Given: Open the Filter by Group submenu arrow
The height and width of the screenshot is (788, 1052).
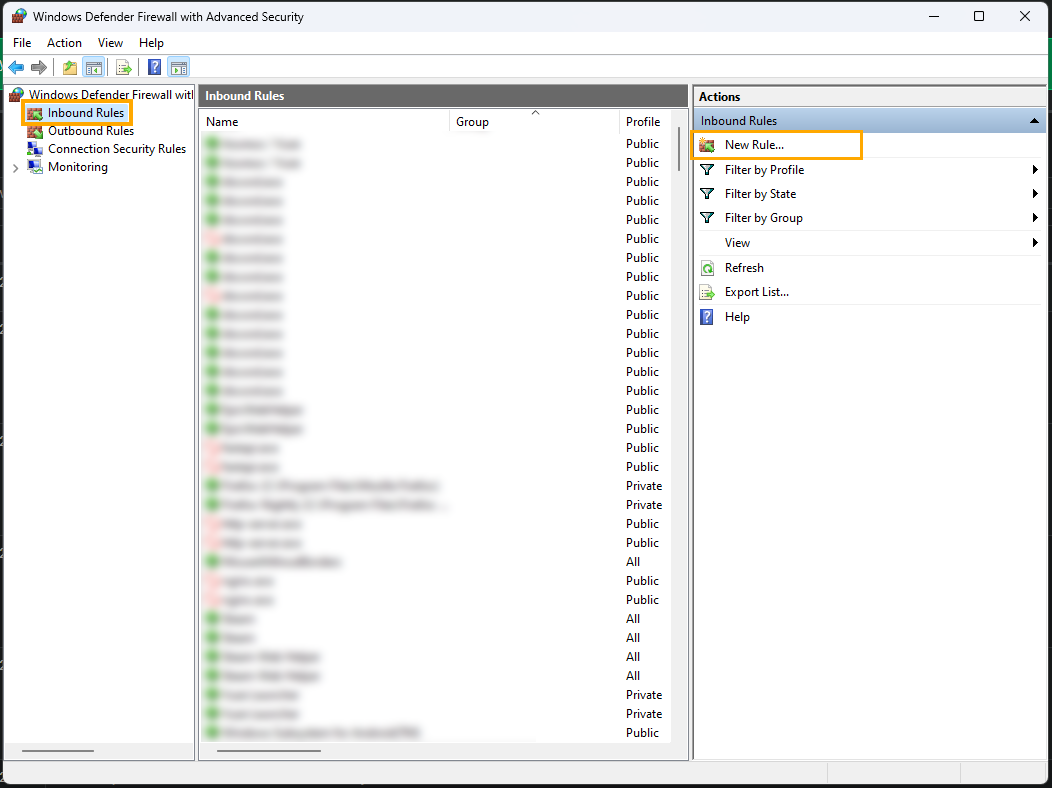Looking at the screenshot, I should click(x=1035, y=218).
